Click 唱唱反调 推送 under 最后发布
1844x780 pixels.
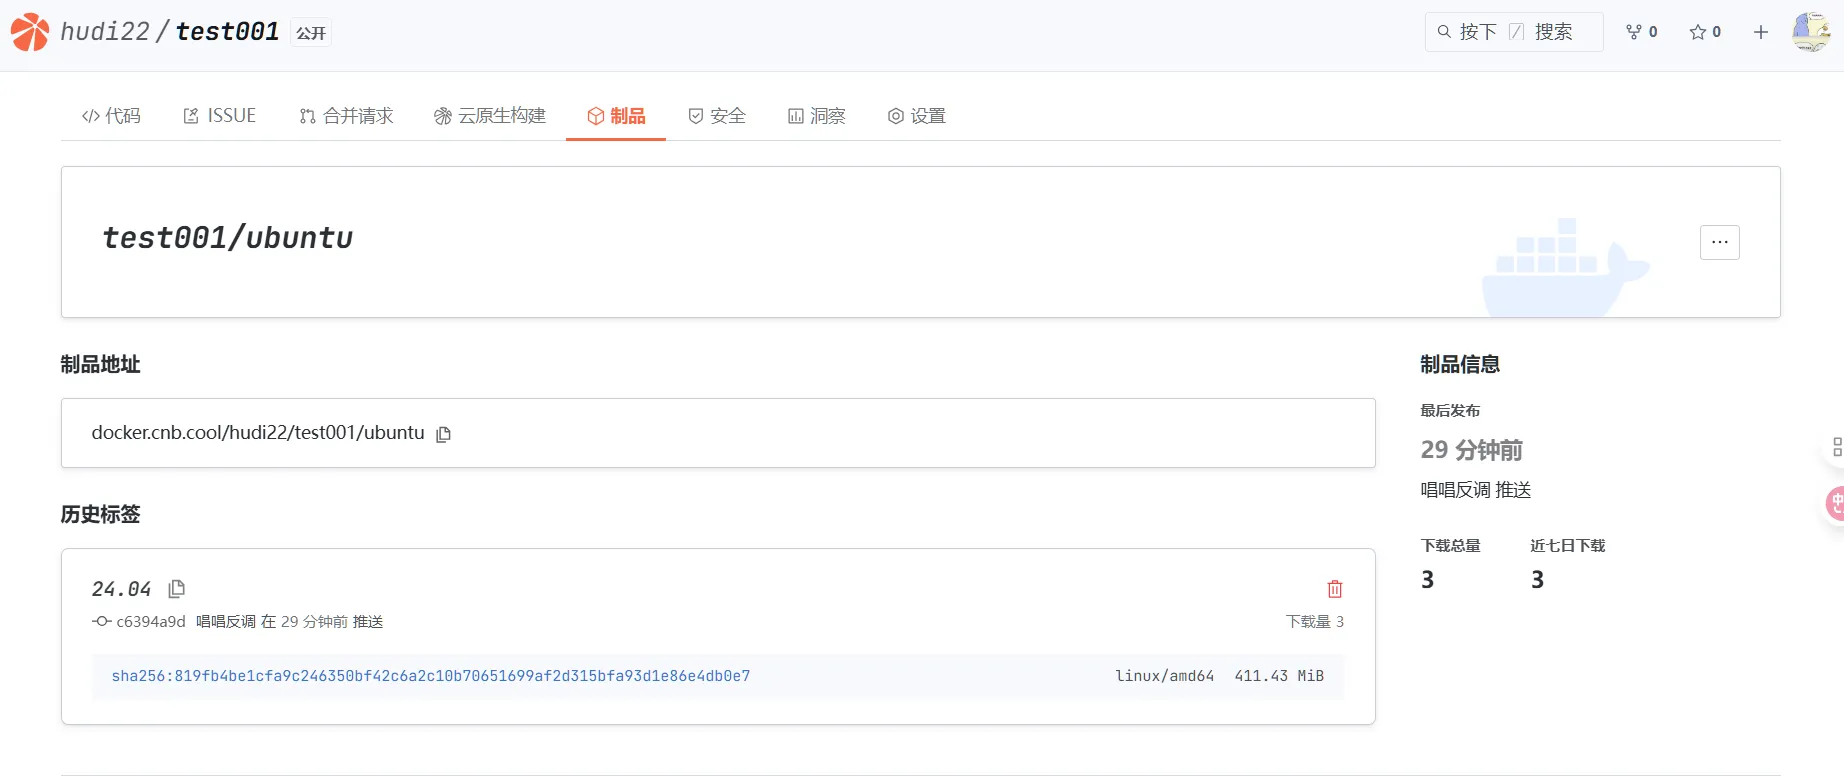pyautogui.click(x=1476, y=490)
